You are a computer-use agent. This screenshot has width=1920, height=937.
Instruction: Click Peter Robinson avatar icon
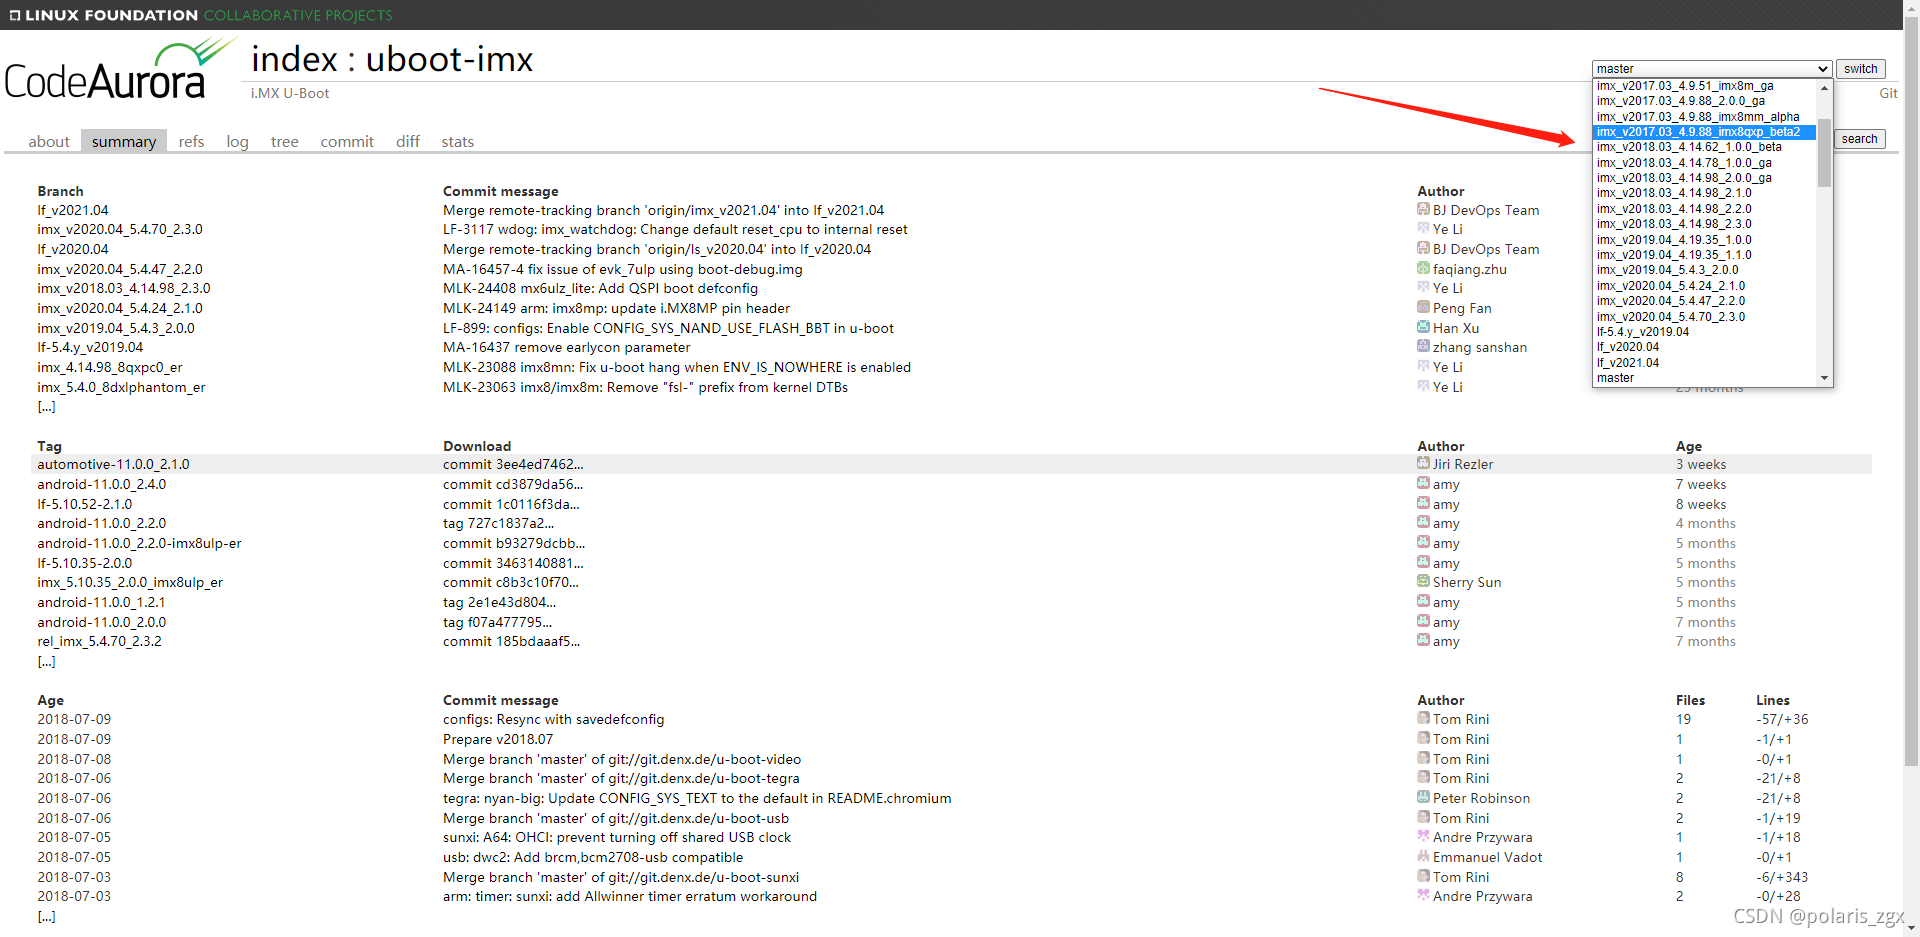click(x=1423, y=797)
